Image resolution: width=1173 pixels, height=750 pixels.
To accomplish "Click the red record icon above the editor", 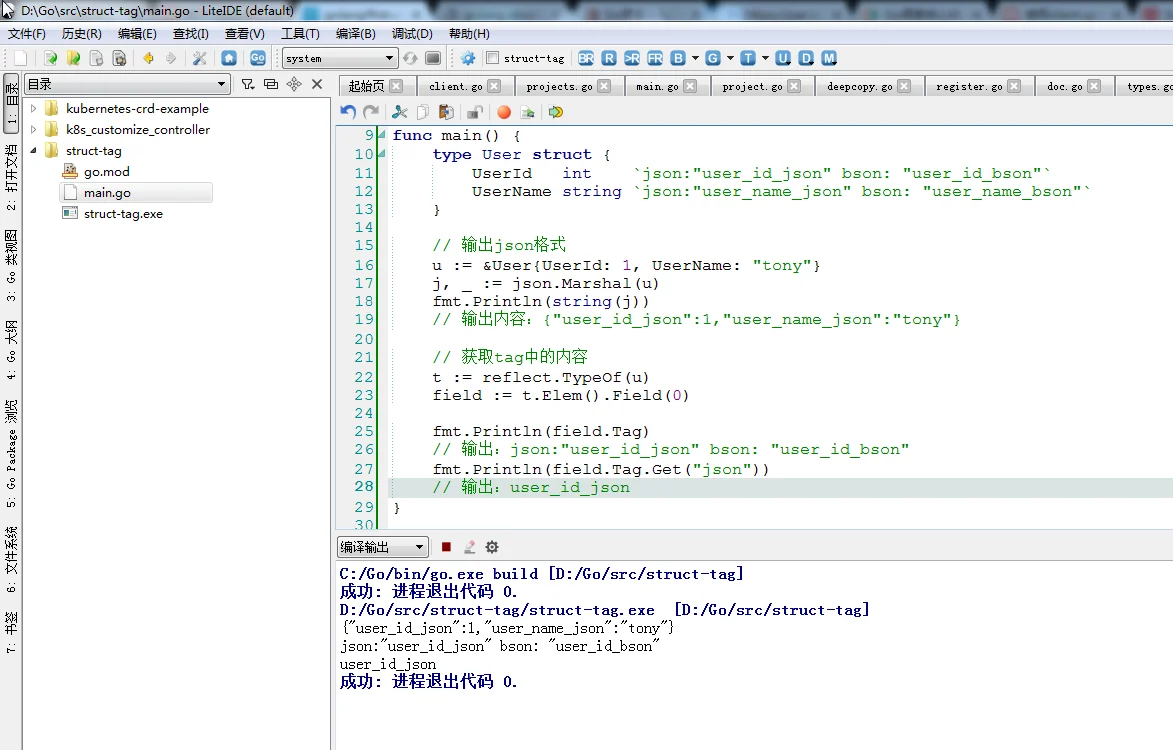I will point(503,112).
